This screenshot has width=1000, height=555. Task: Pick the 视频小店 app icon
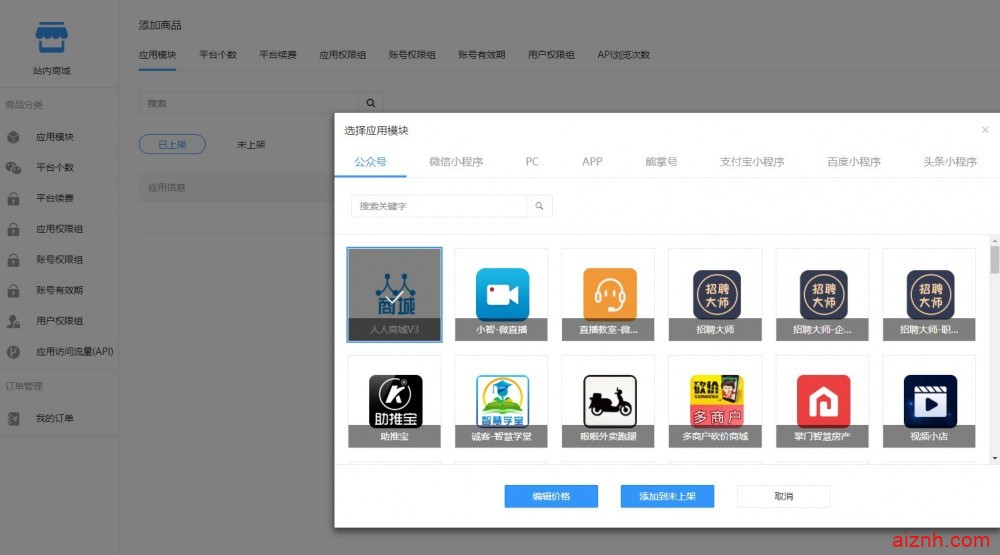(x=930, y=401)
